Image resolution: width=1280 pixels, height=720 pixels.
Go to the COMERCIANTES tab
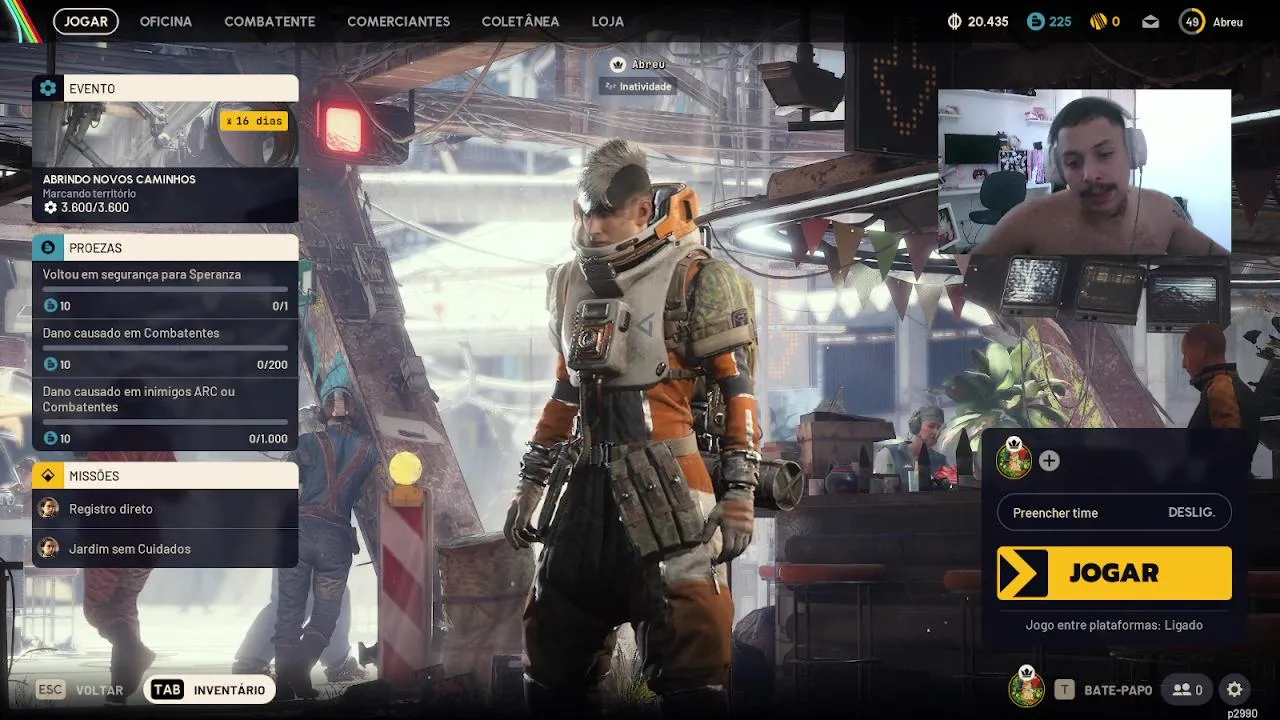point(398,21)
